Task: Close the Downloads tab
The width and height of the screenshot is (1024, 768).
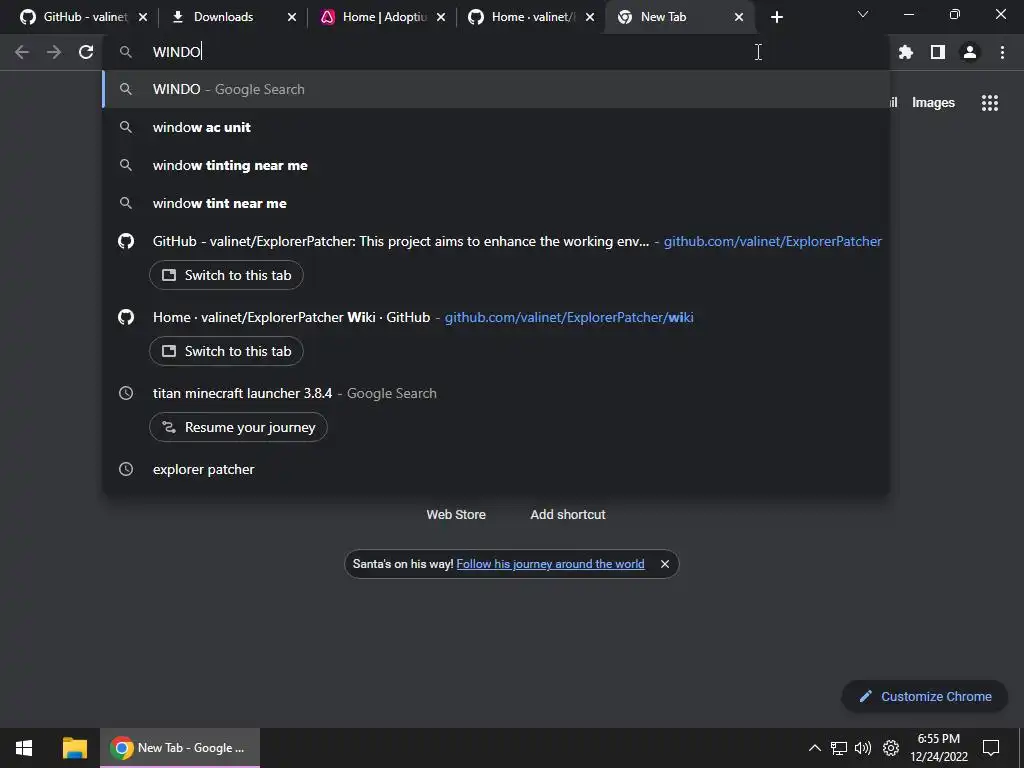Action: tap(292, 17)
